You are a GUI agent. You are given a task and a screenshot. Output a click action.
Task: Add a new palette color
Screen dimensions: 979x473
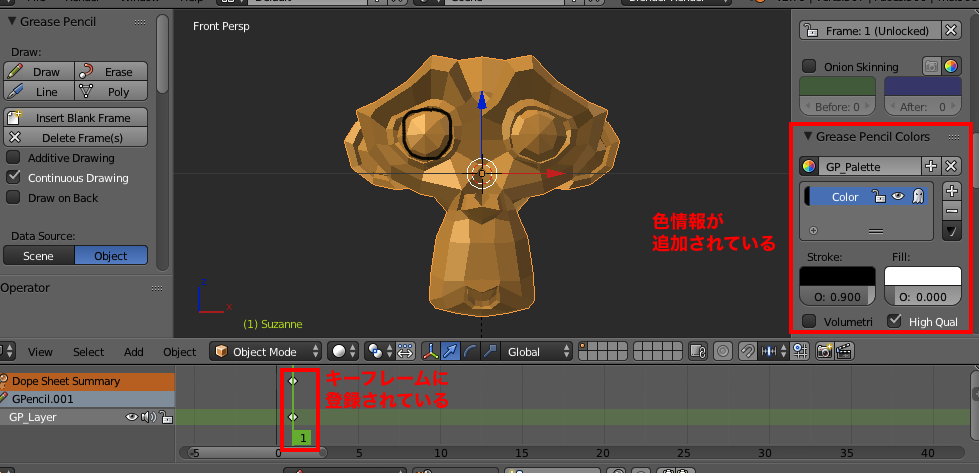coord(952,192)
